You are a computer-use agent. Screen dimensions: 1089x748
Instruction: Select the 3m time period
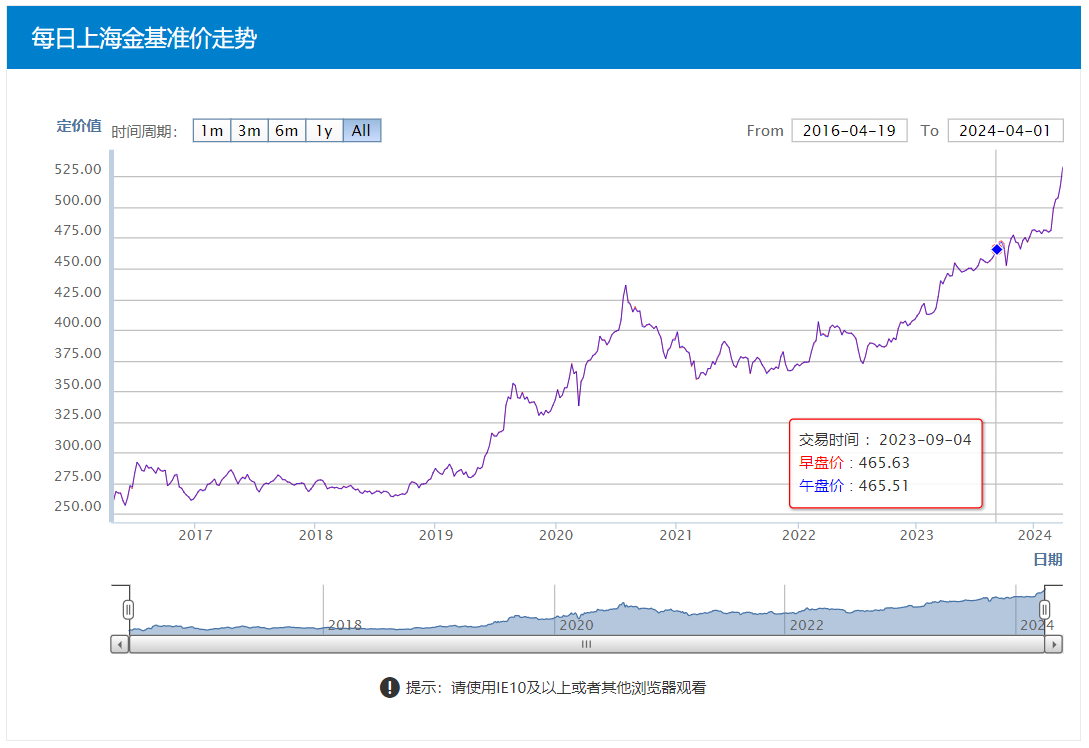249,131
